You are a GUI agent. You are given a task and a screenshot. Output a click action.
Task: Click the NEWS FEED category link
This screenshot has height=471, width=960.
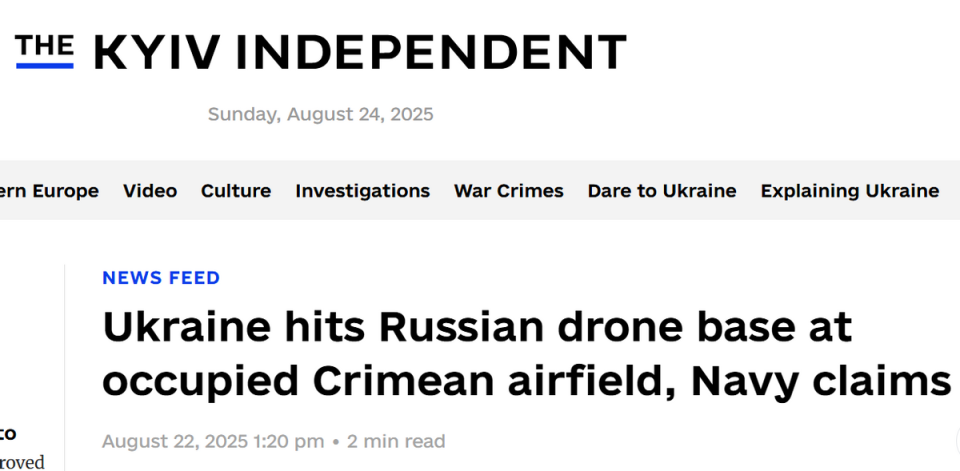[x=161, y=278]
